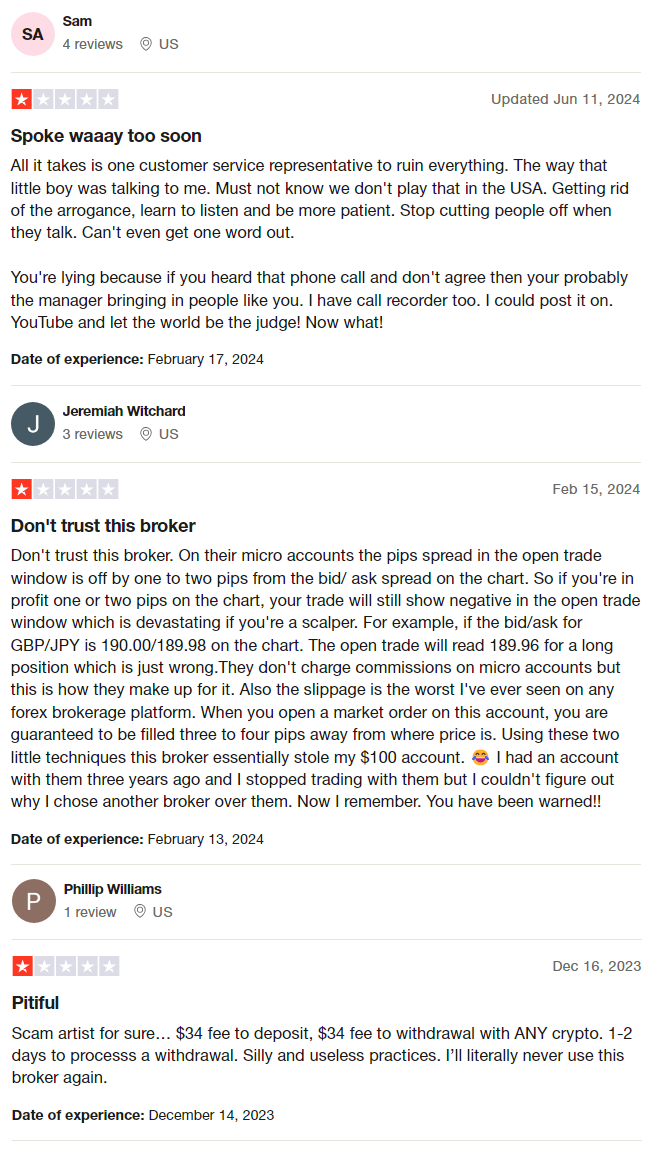The width and height of the screenshot is (655, 1155).
Task: Open Sam's reviewer profile name
Action: coord(77,21)
